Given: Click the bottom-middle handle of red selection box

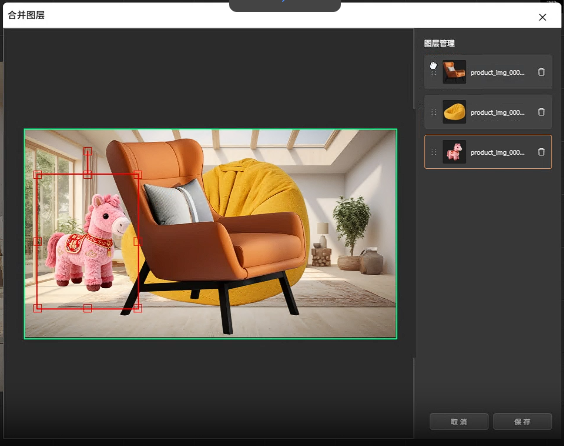Looking at the screenshot, I should (x=87, y=308).
